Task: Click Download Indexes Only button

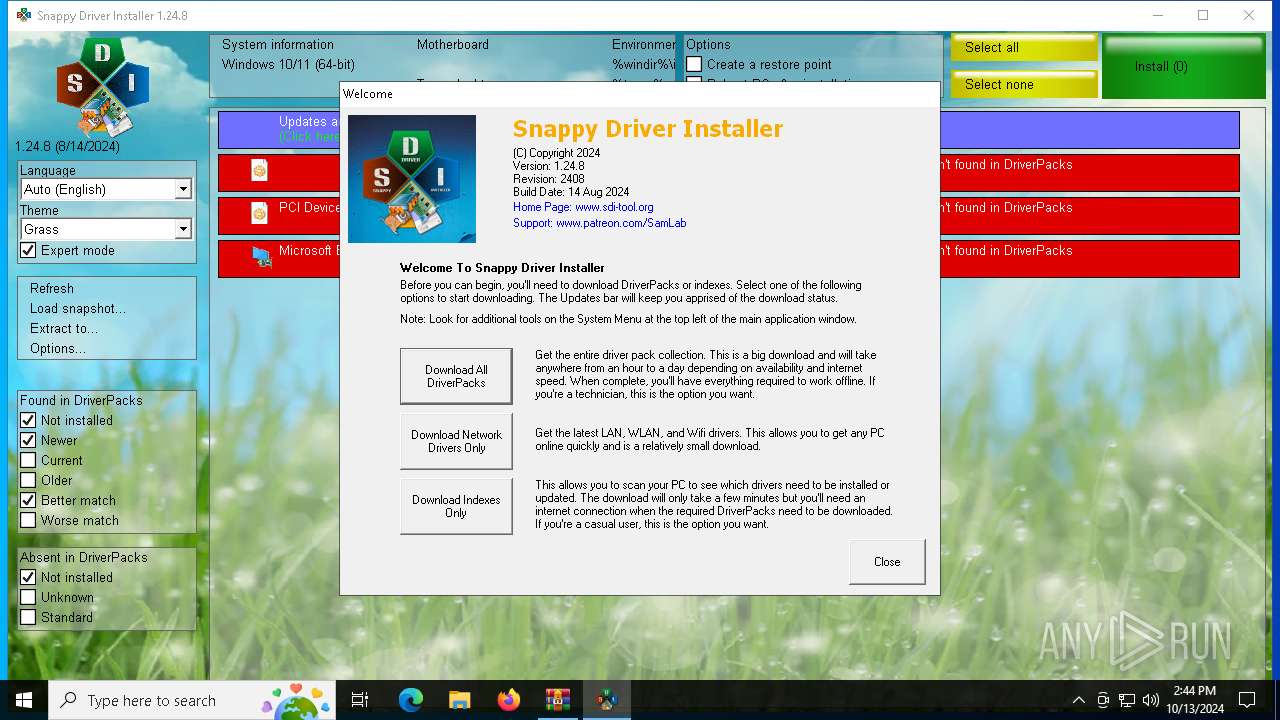Action: tap(456, 506)
